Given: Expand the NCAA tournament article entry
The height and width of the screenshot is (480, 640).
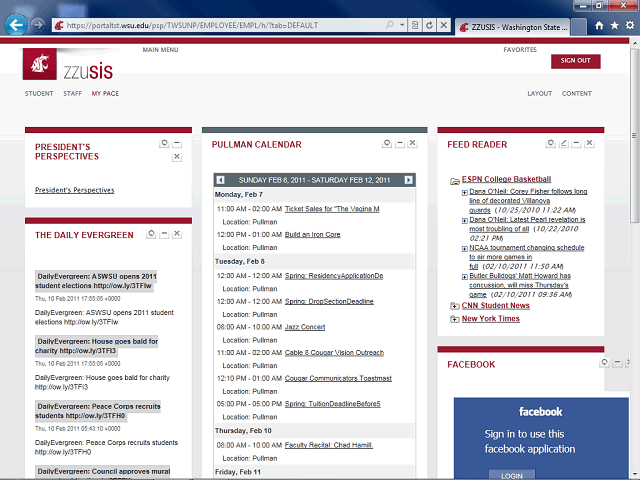Looking at the screenshot, I should click(x=465, y=247).
